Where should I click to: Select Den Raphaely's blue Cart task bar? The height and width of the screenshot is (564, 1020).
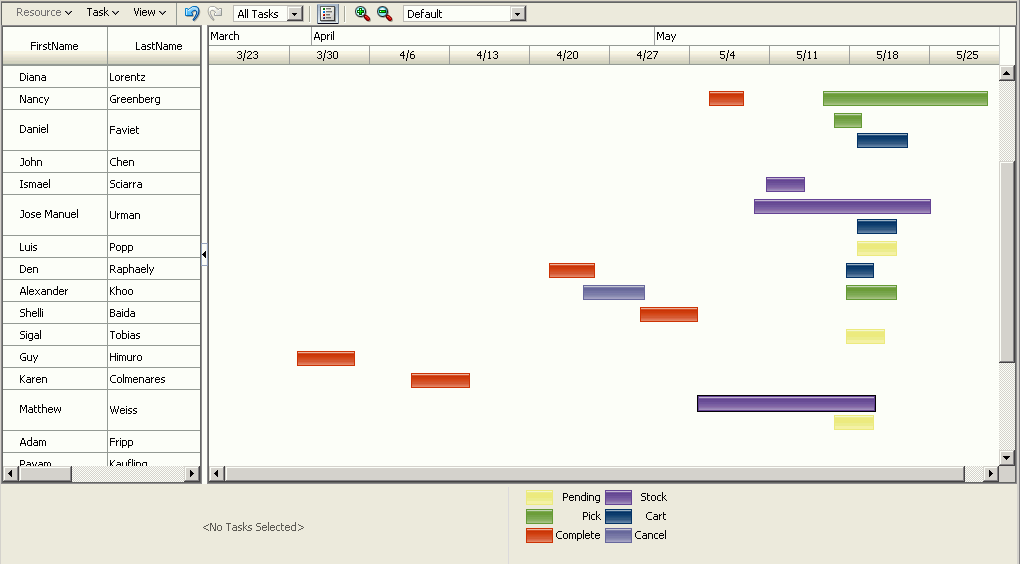(x=860, y=271)
